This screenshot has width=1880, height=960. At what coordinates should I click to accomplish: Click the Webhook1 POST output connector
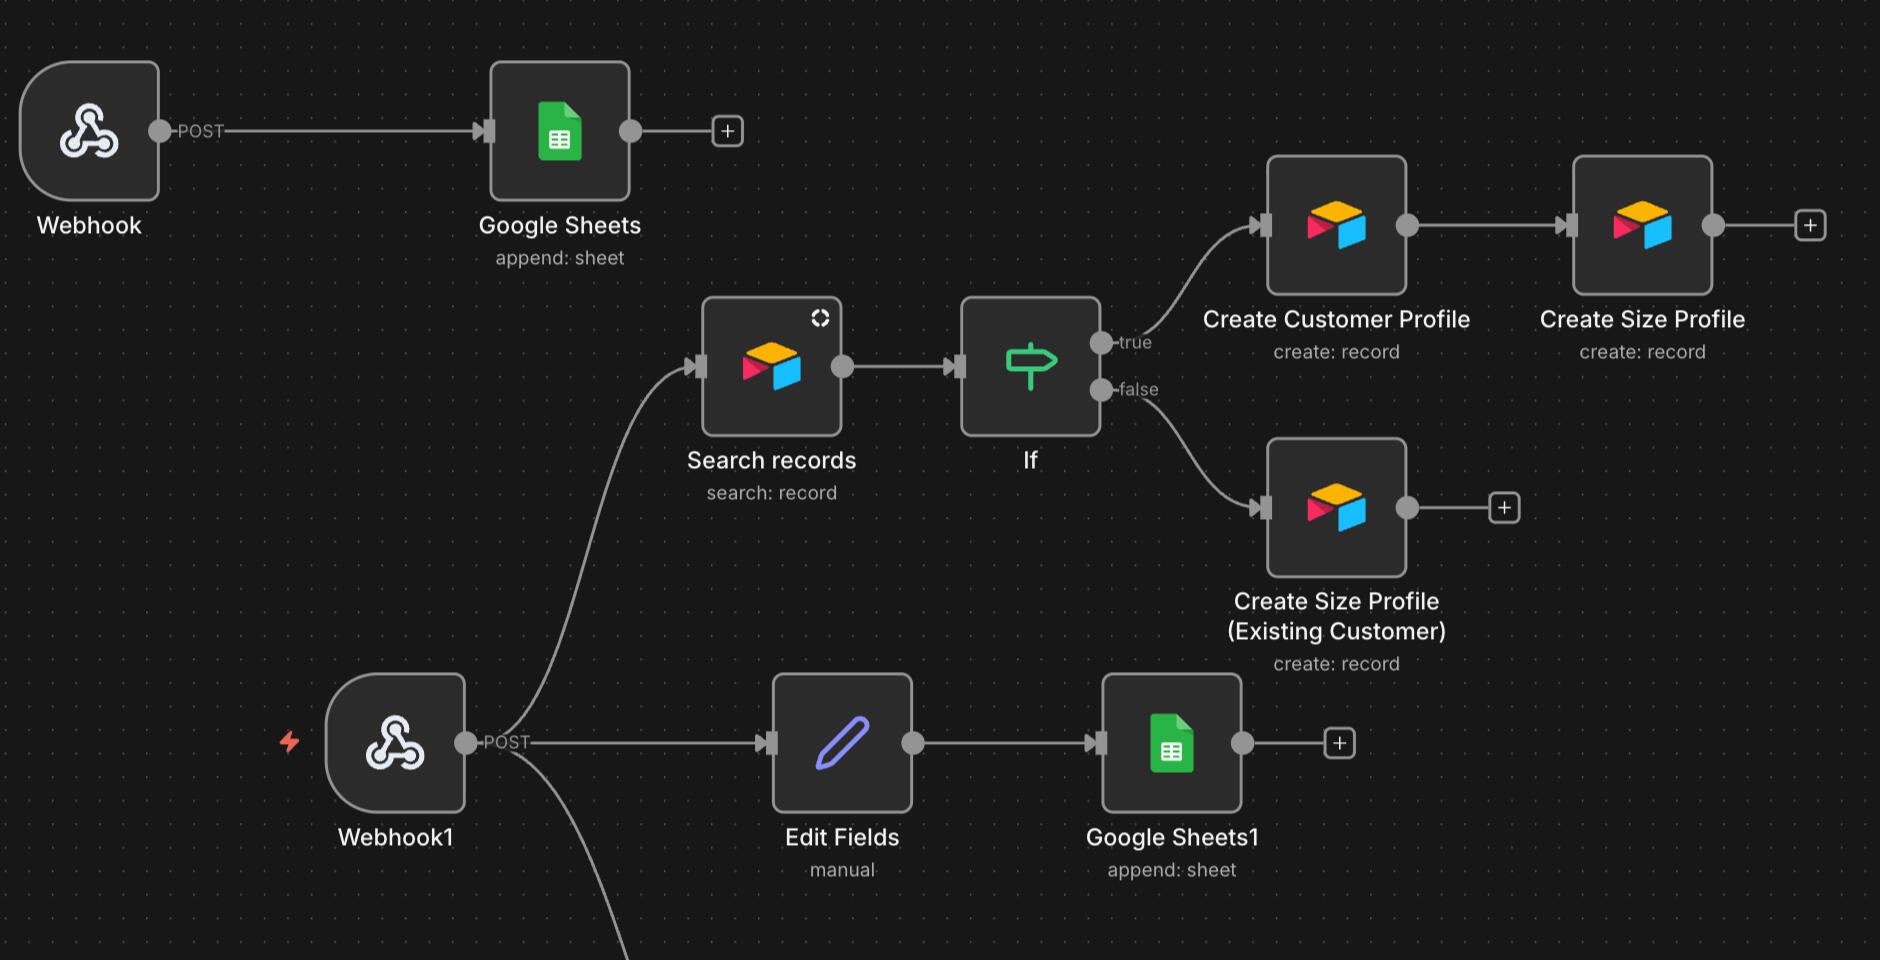(465, 743)
